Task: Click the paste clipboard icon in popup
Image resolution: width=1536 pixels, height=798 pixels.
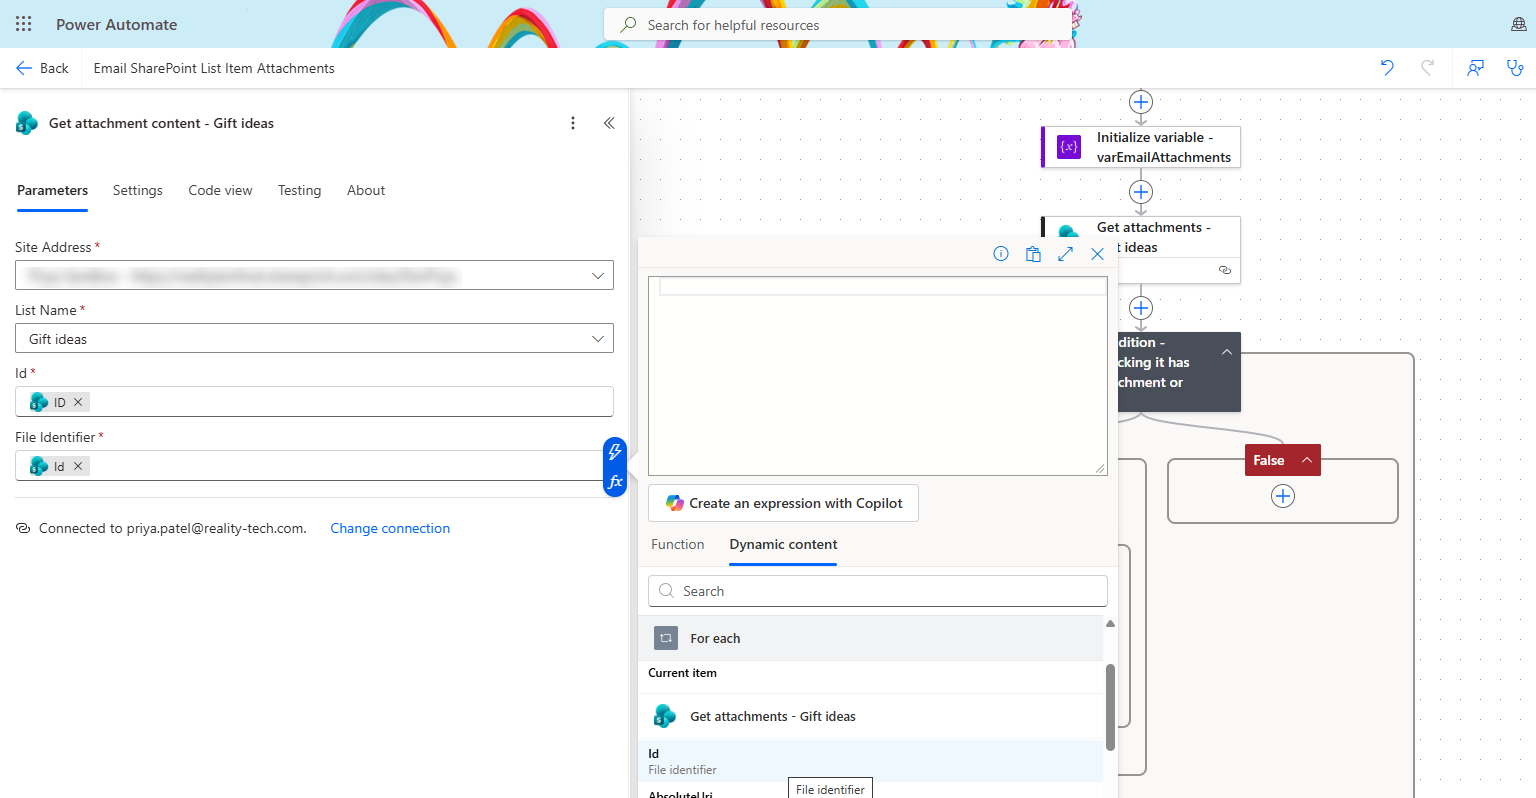Action: point(1033,254)
